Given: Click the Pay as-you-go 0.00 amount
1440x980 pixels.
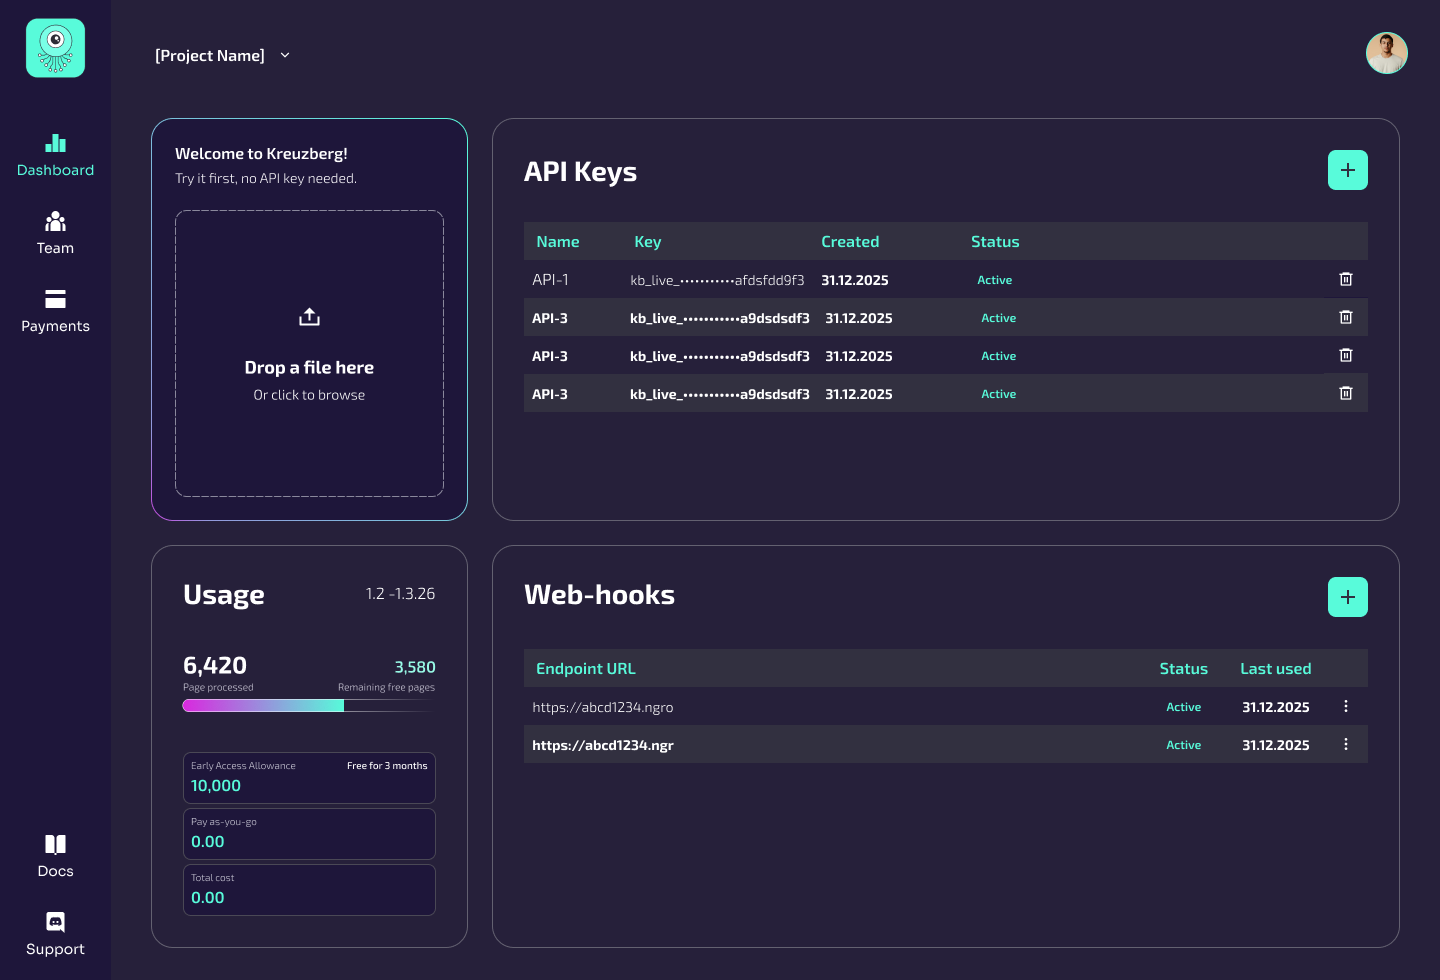Looking at the screenshot, I should 208,842.
